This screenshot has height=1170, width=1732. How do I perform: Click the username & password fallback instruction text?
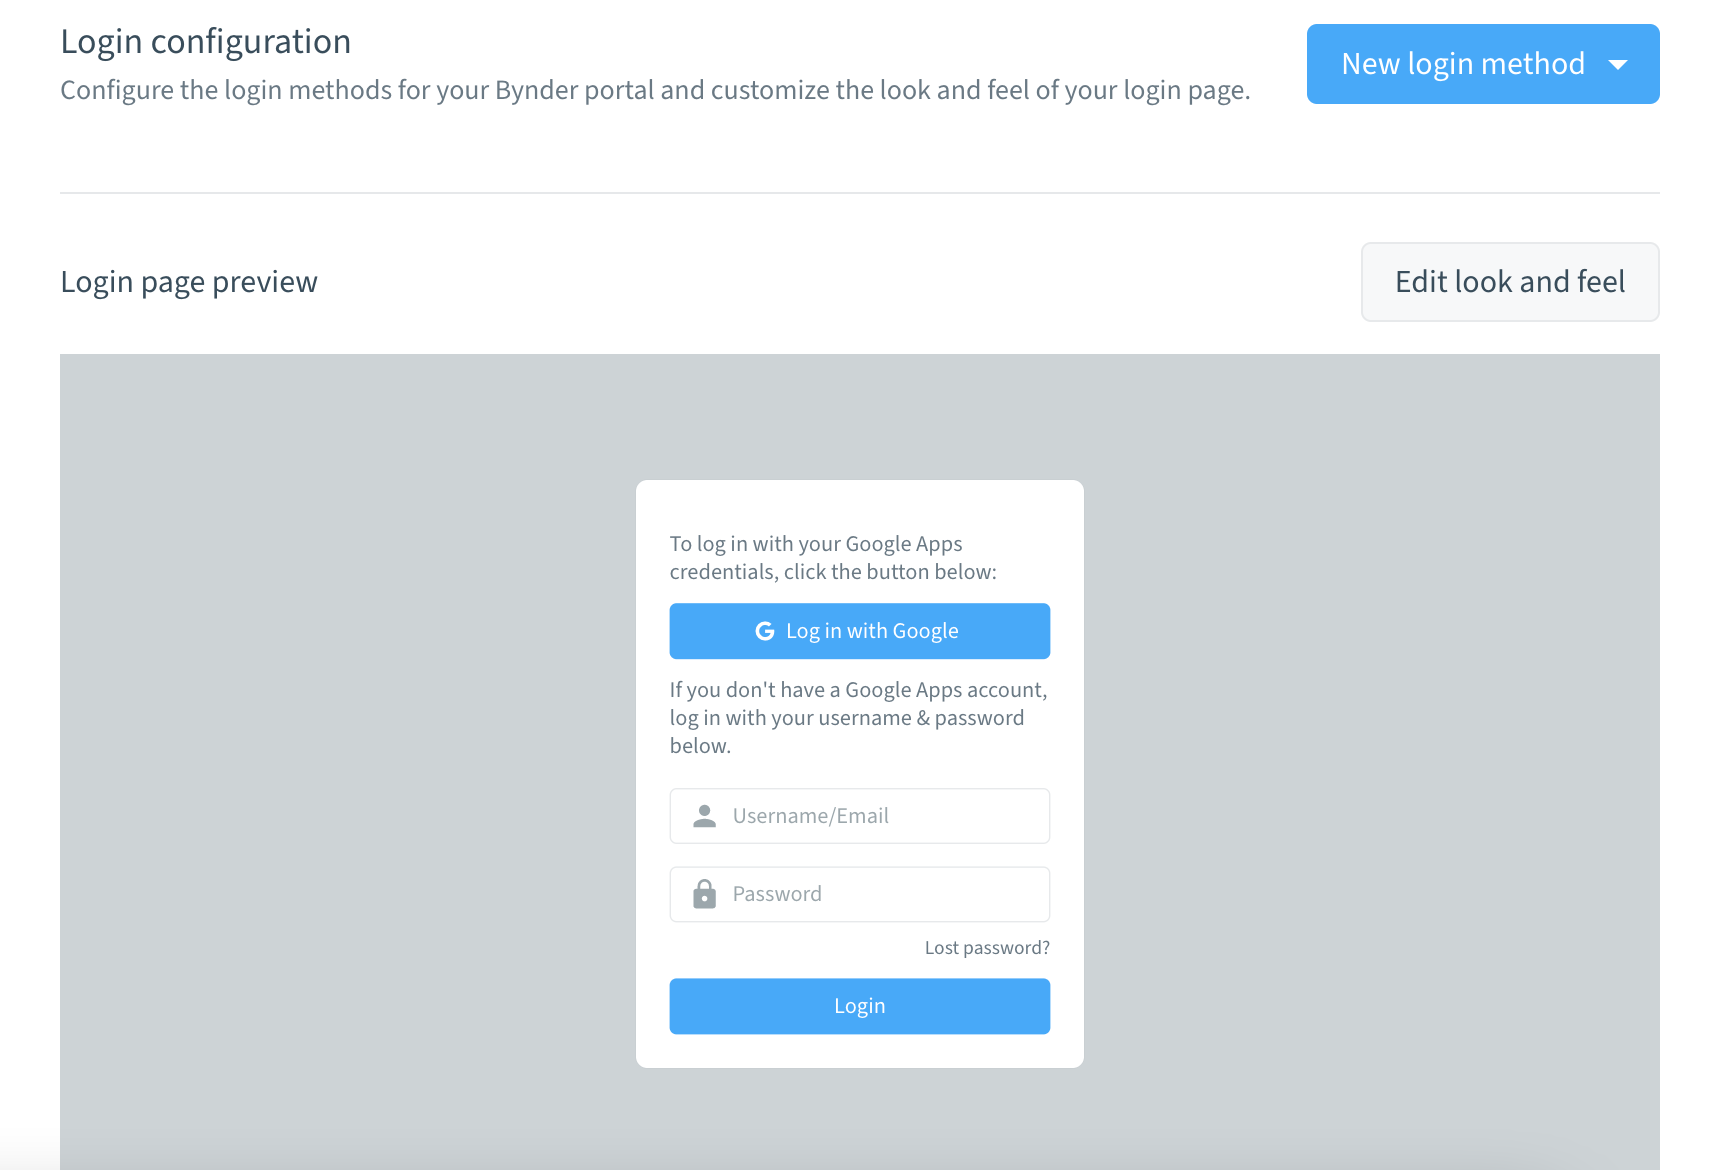[x=858, y=718]
